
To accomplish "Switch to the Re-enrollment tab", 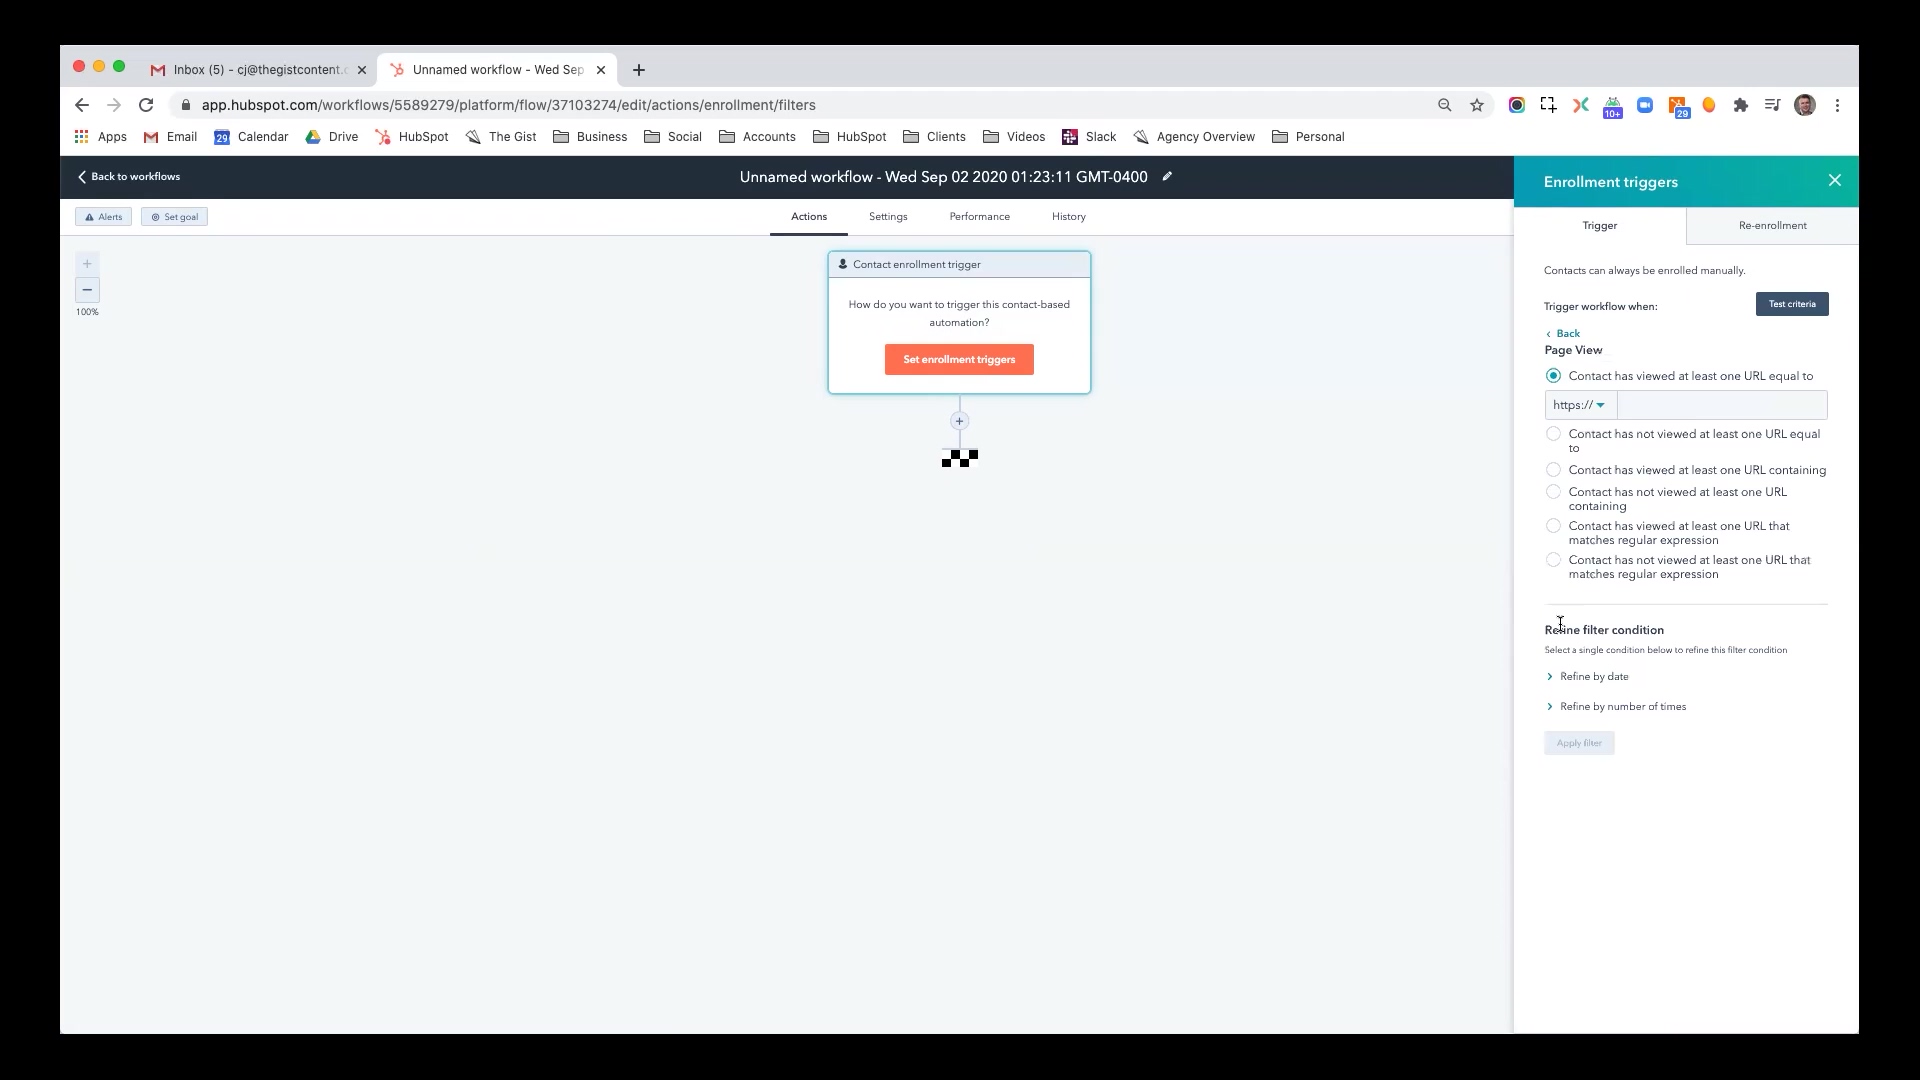I will pyautogui.click(x=1772, y=224).
